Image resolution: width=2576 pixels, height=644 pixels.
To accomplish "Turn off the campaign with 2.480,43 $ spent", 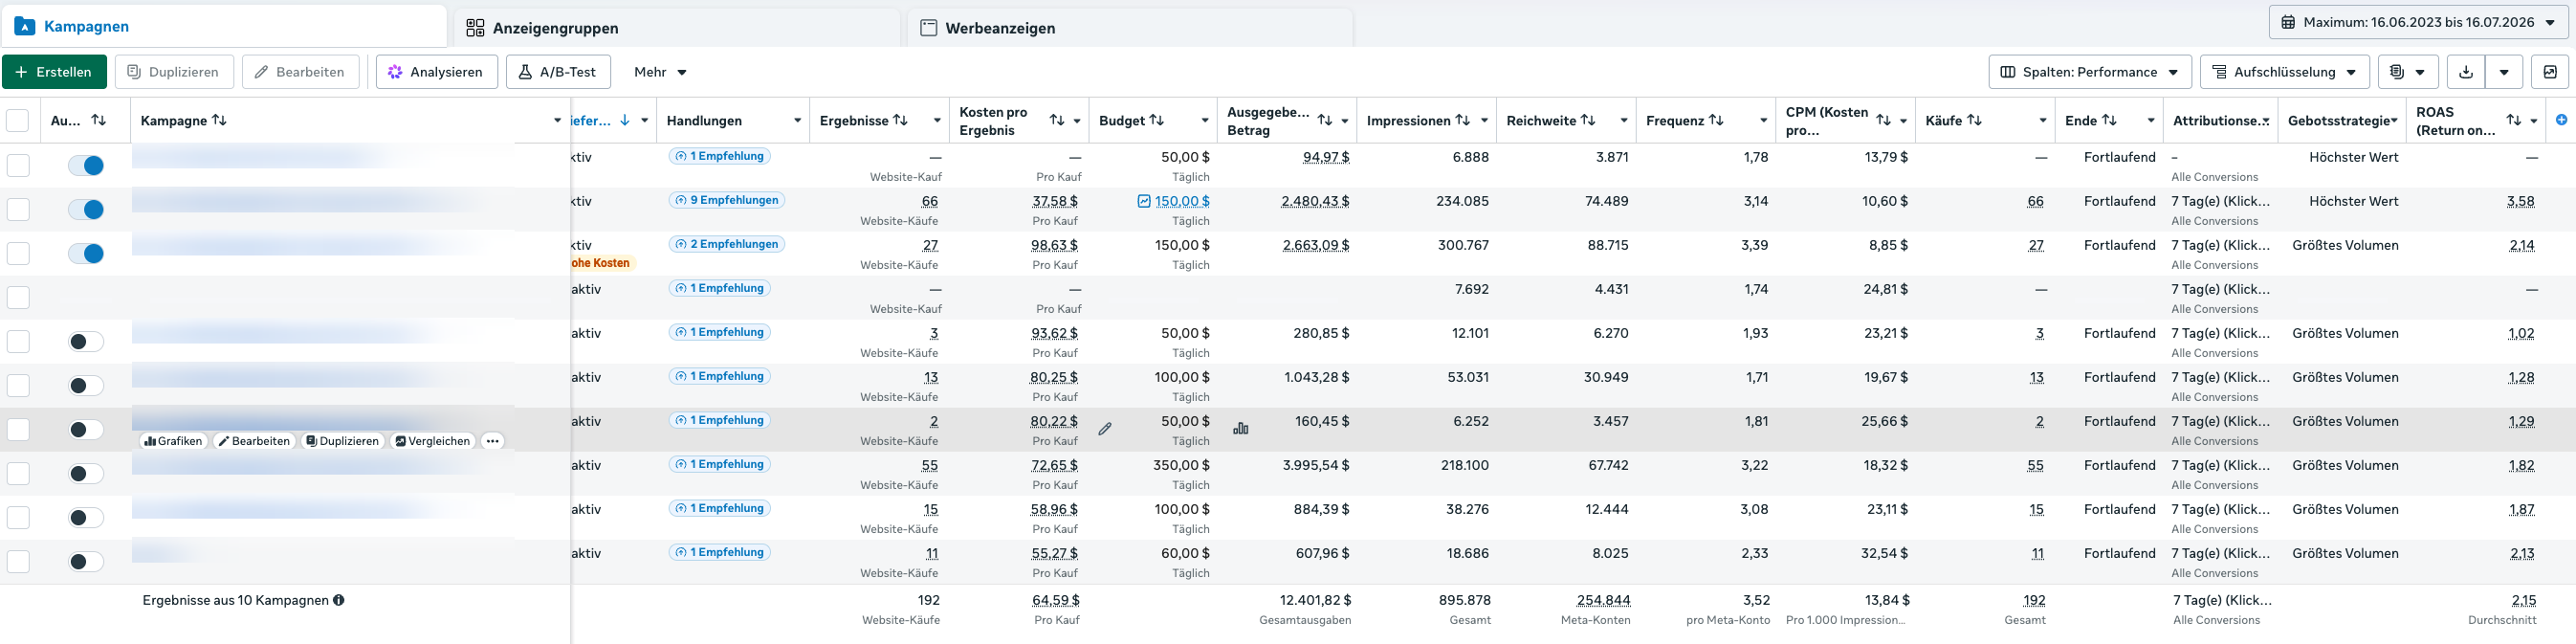I will (86, 210).
